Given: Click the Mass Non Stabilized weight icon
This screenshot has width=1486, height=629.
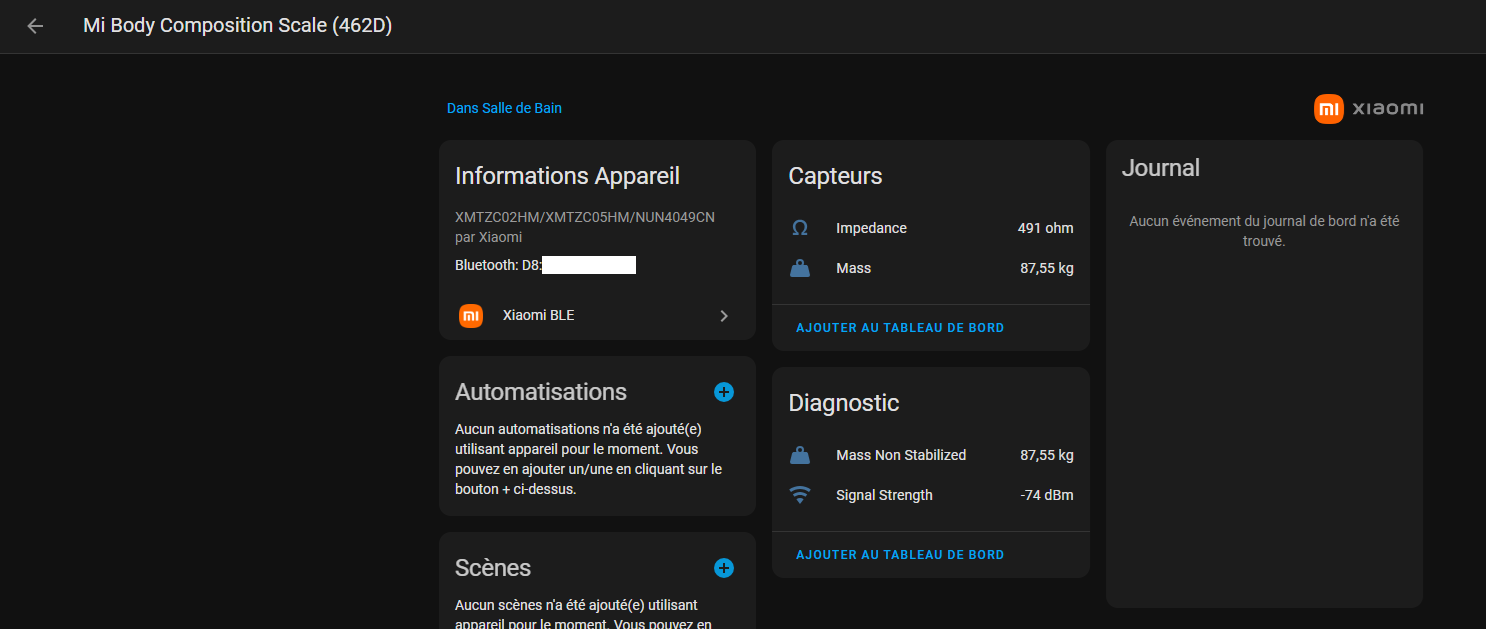Looking at the screenshot, I should pos(800,455).
